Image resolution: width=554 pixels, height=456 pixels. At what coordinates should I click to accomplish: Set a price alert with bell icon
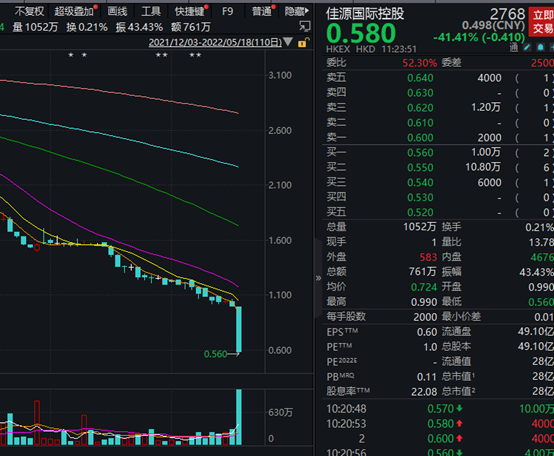click(x=540, y=47)
